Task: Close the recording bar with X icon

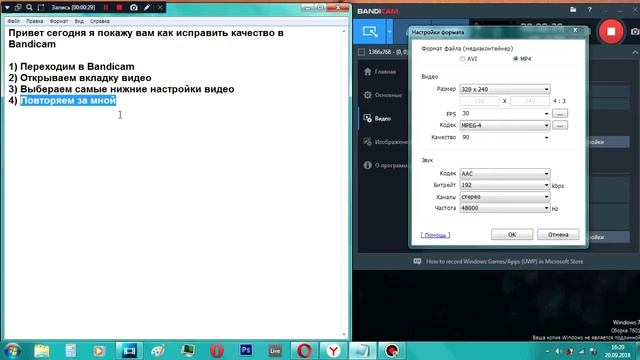Action: pos(160,7)
